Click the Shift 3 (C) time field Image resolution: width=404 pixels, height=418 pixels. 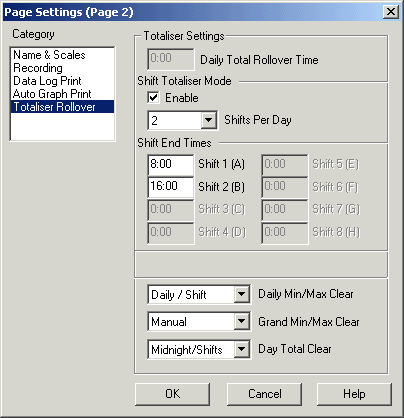point(170,210)
